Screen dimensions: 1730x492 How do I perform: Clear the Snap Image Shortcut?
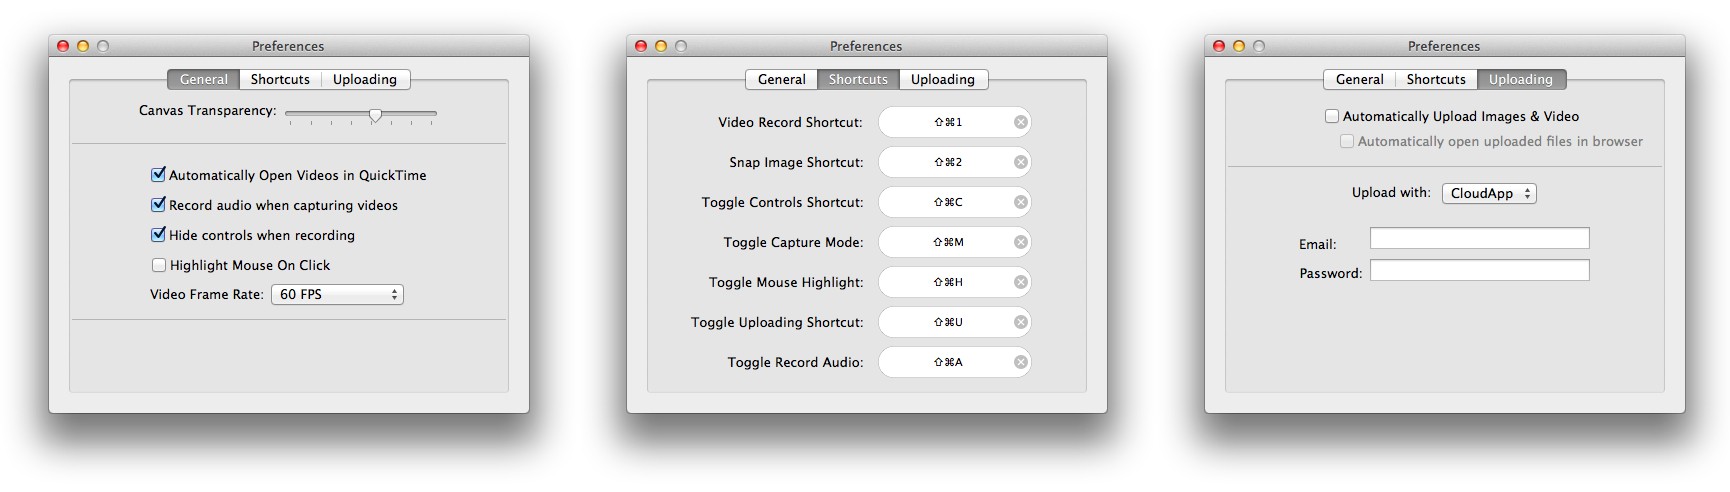click(x=1020, y=162)
